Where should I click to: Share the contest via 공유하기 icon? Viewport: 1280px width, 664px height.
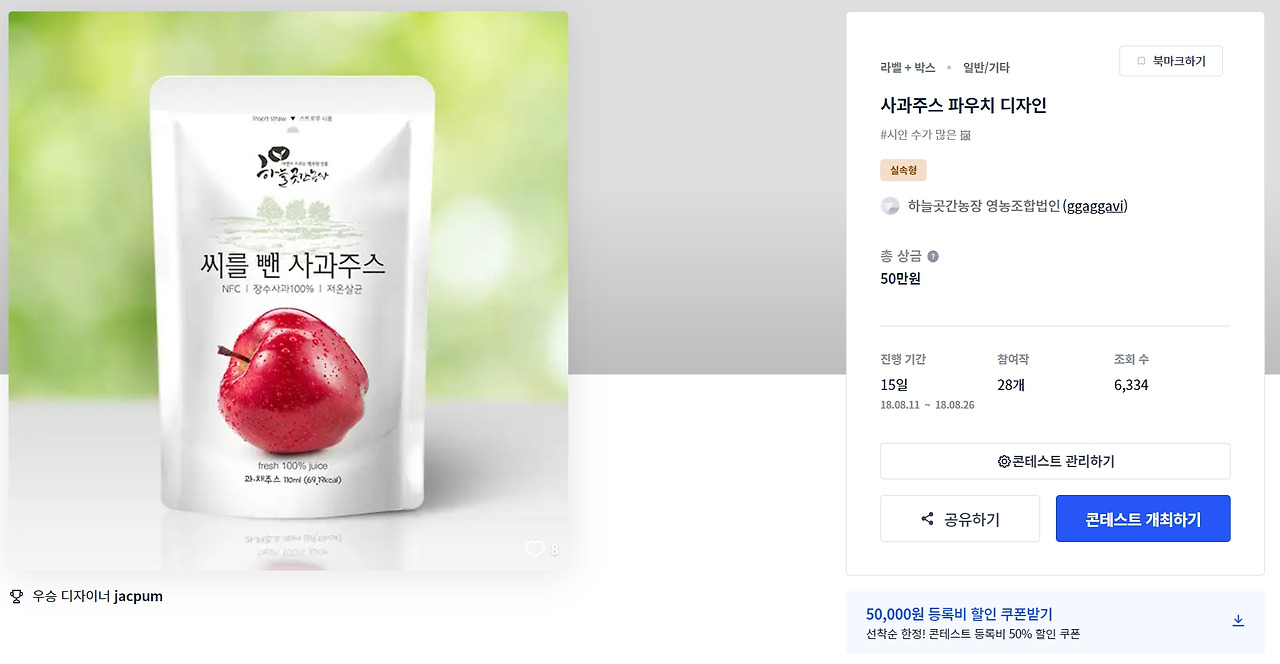(x=927, y=519)
